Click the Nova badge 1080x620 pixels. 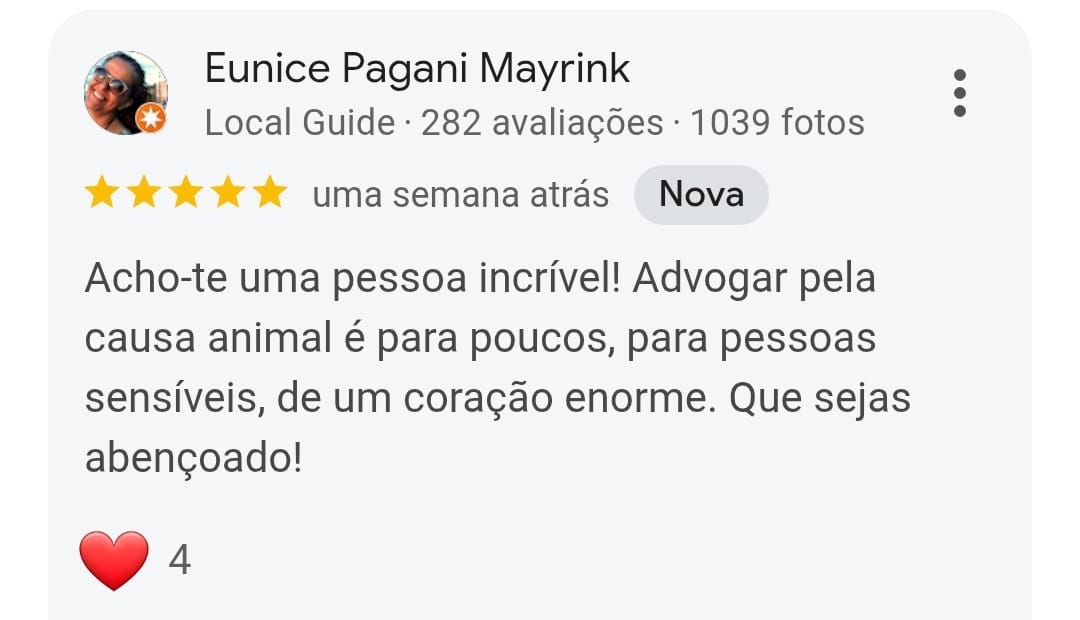click(x=701, y=195)
